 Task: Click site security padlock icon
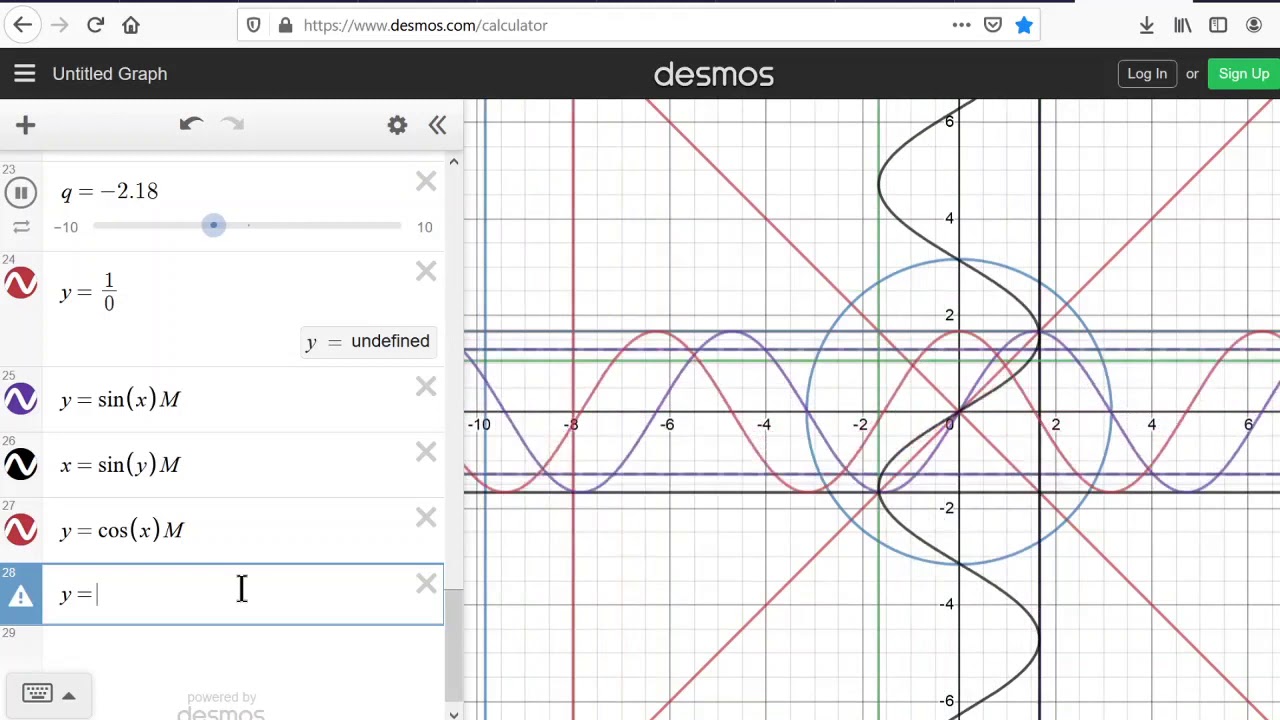(x=285, y=25)
